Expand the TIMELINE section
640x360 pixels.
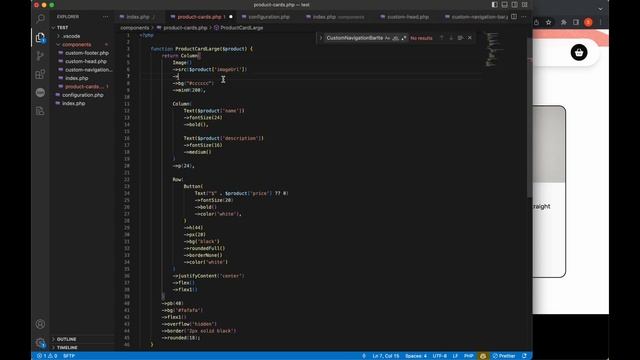67,348
